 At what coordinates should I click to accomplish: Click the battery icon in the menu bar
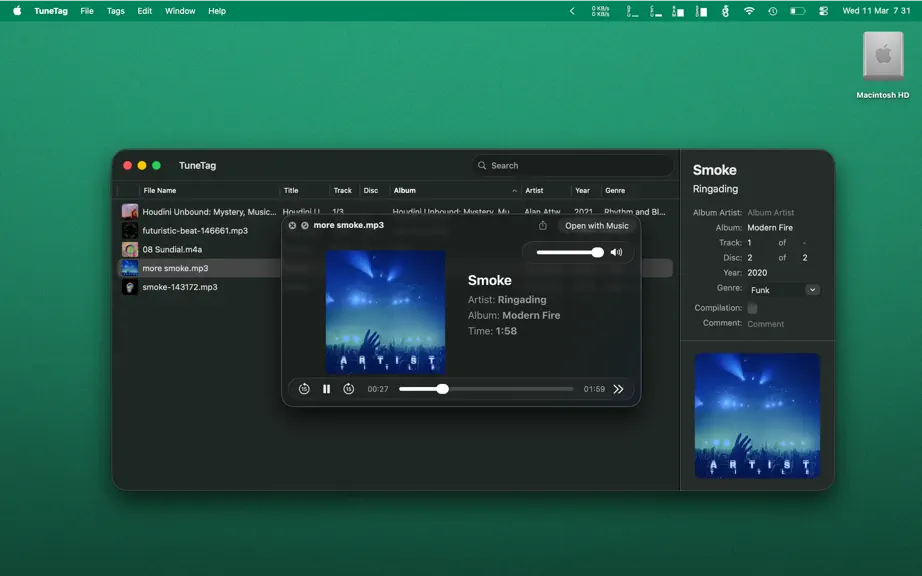point(797,11)
